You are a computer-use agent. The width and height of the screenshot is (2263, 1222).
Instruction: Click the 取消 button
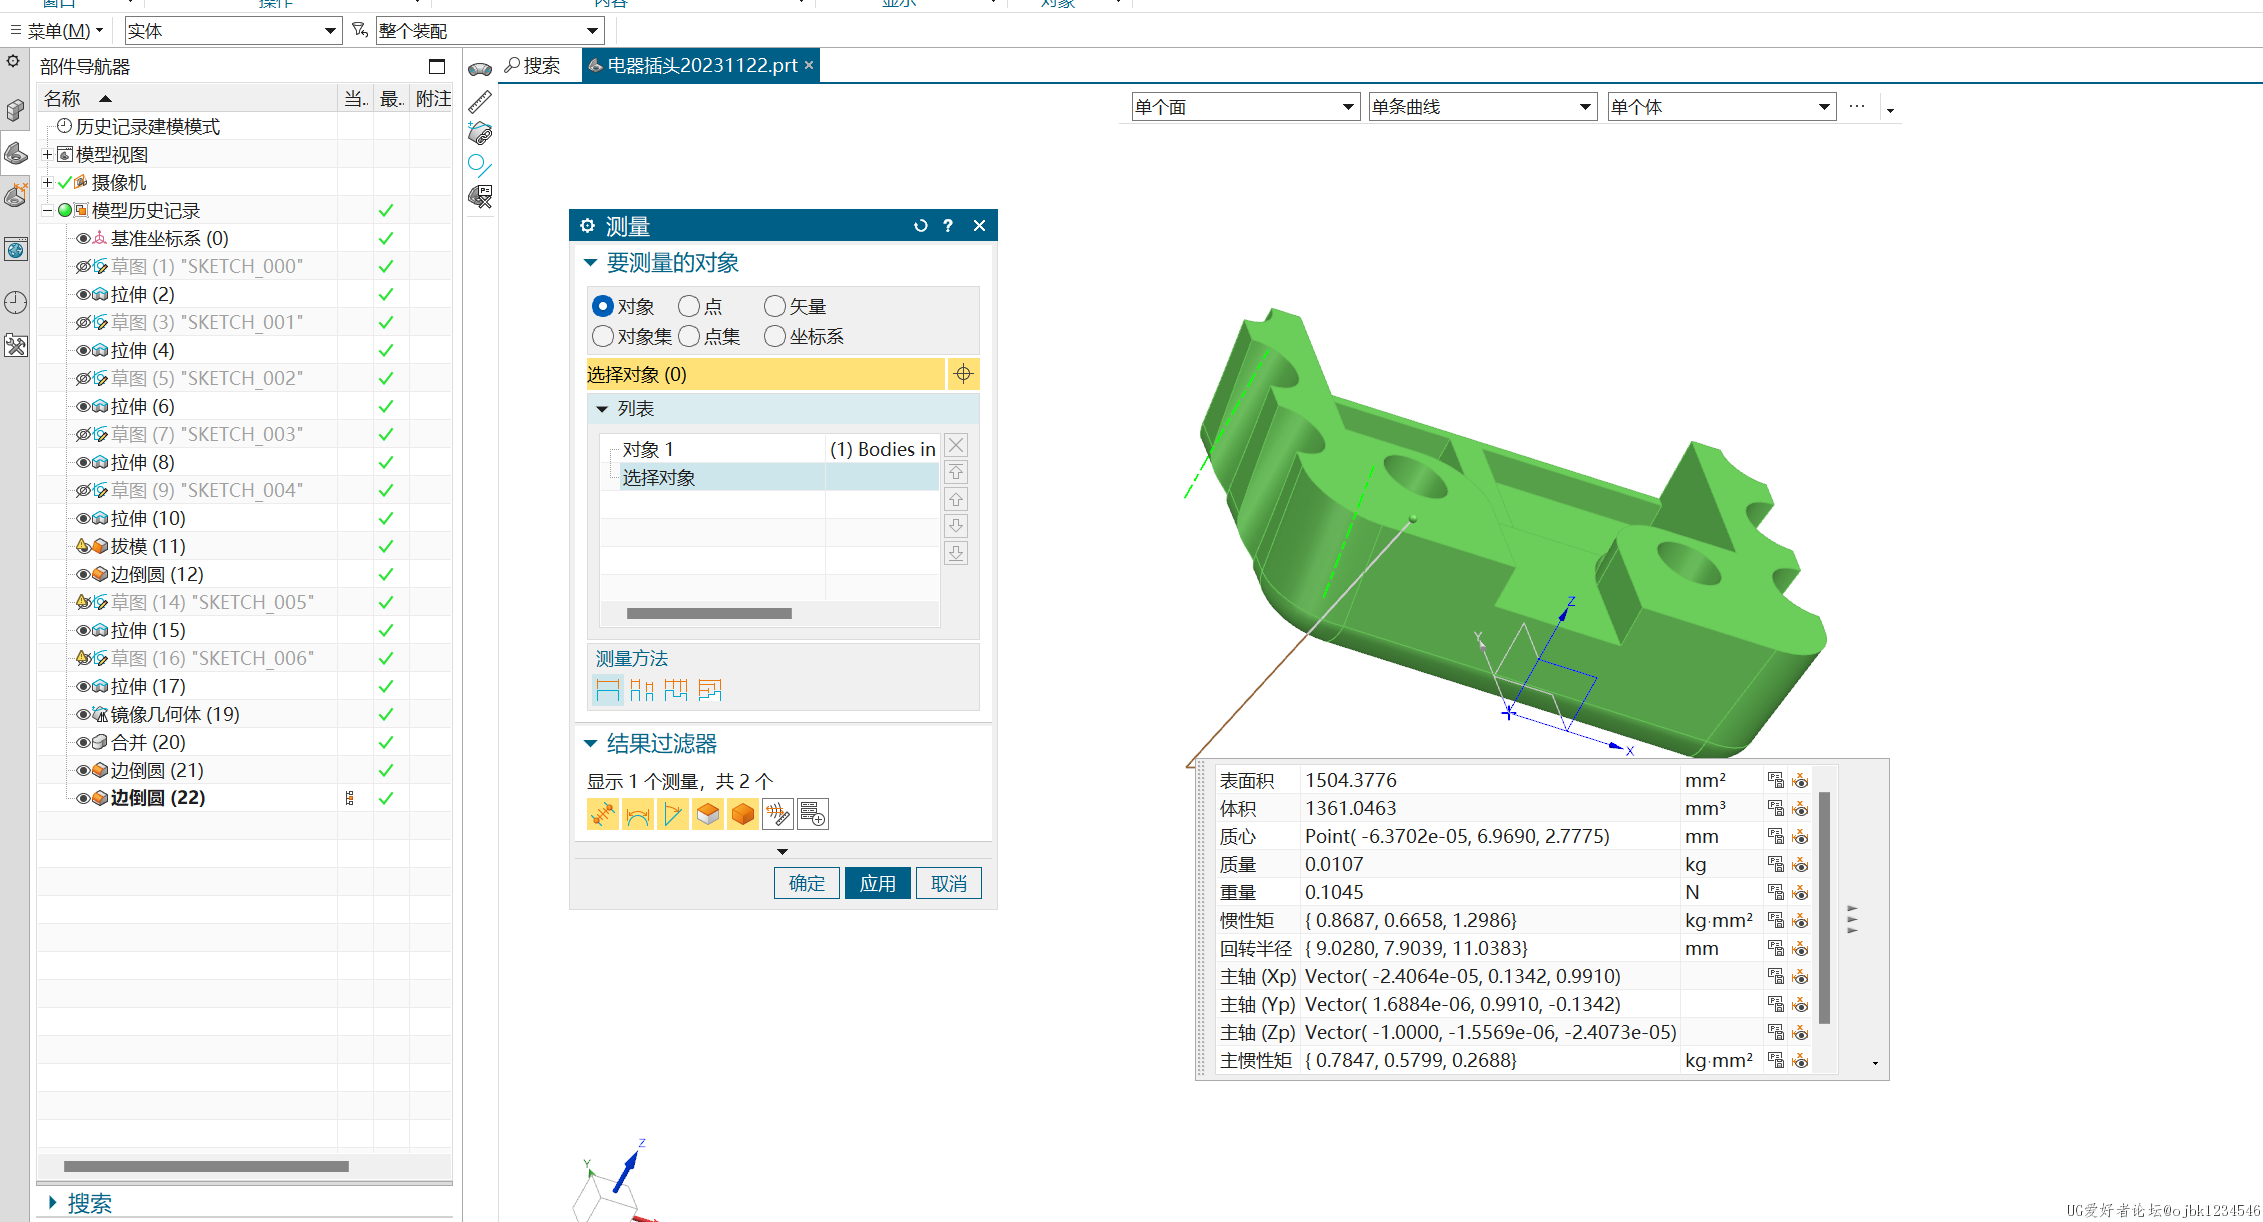[x=949, y=884]
